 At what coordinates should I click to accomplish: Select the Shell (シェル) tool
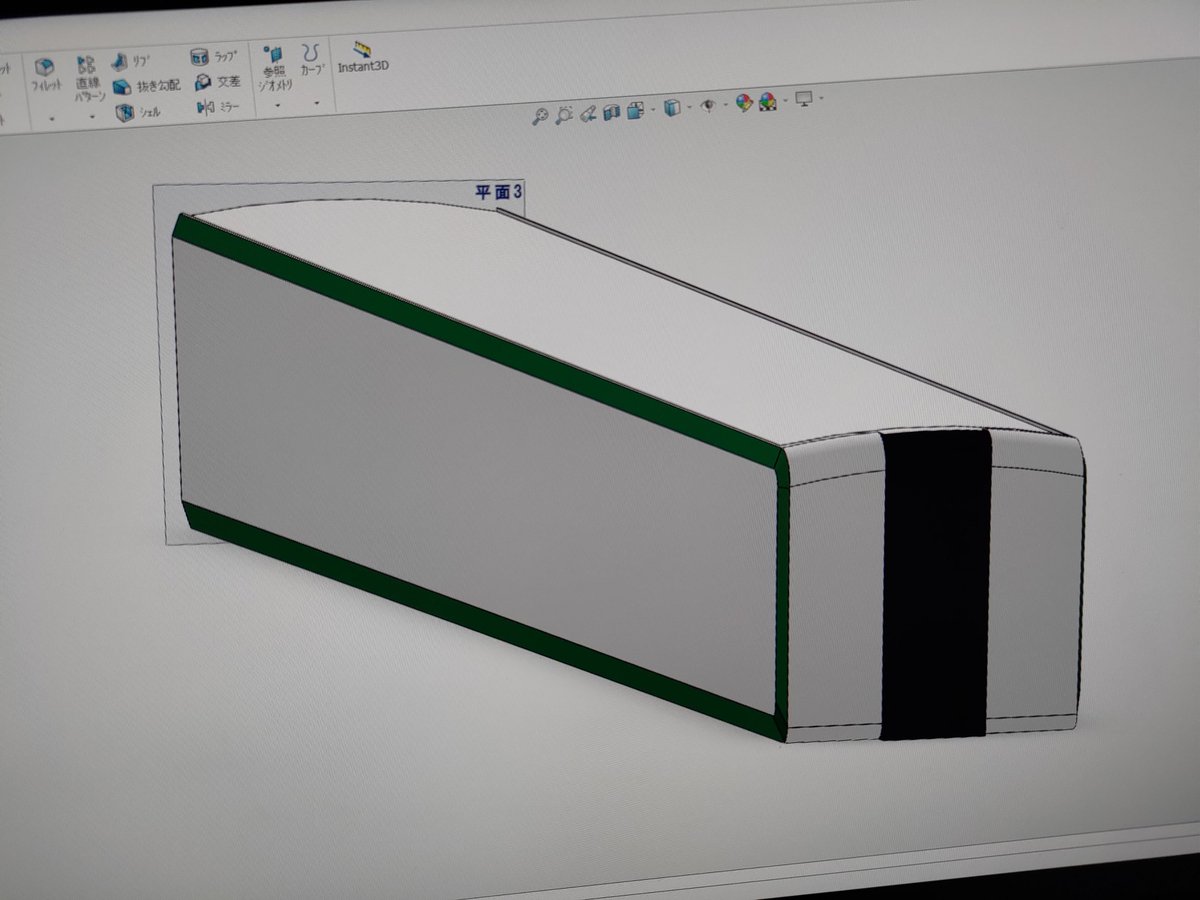(x=136, y=112)
